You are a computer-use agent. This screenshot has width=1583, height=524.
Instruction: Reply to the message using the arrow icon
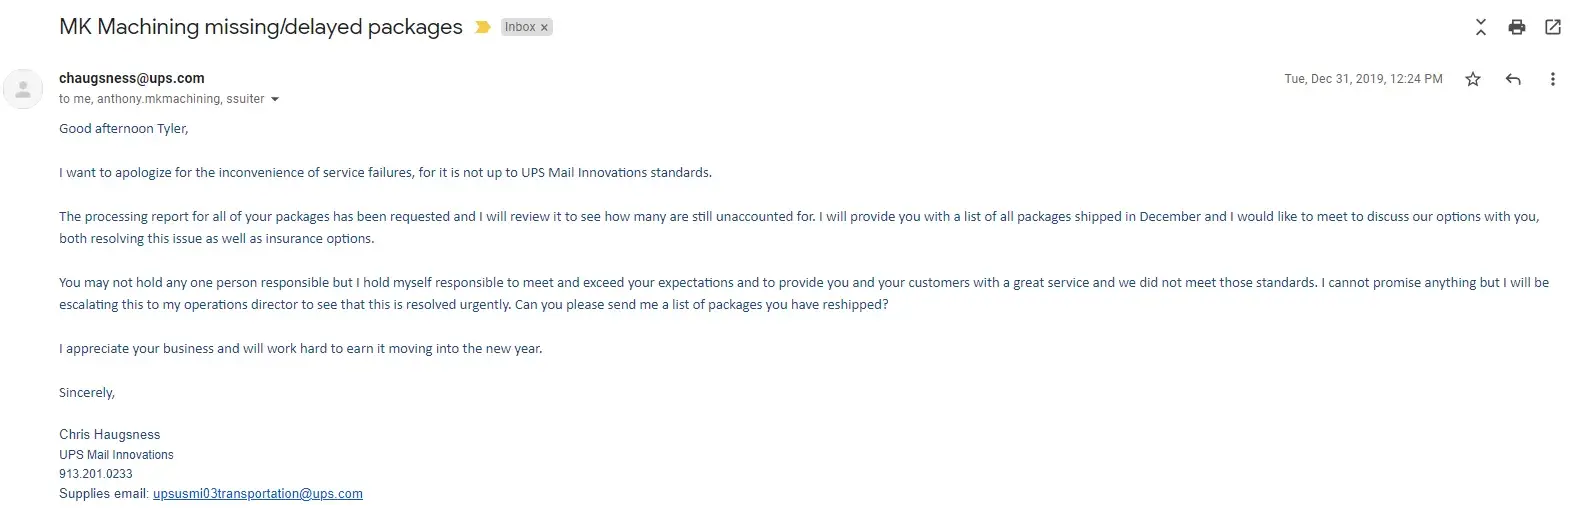click(x=1513, y=79)
